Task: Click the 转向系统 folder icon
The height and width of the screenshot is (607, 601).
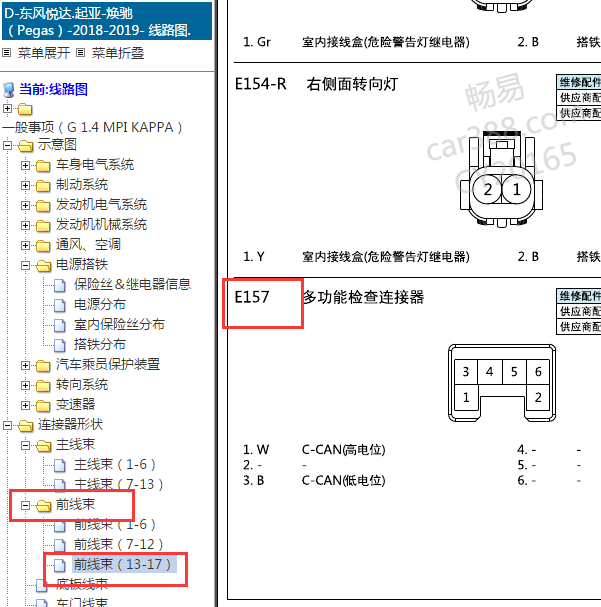Action: pyautogui.click(x=43, y=386)
